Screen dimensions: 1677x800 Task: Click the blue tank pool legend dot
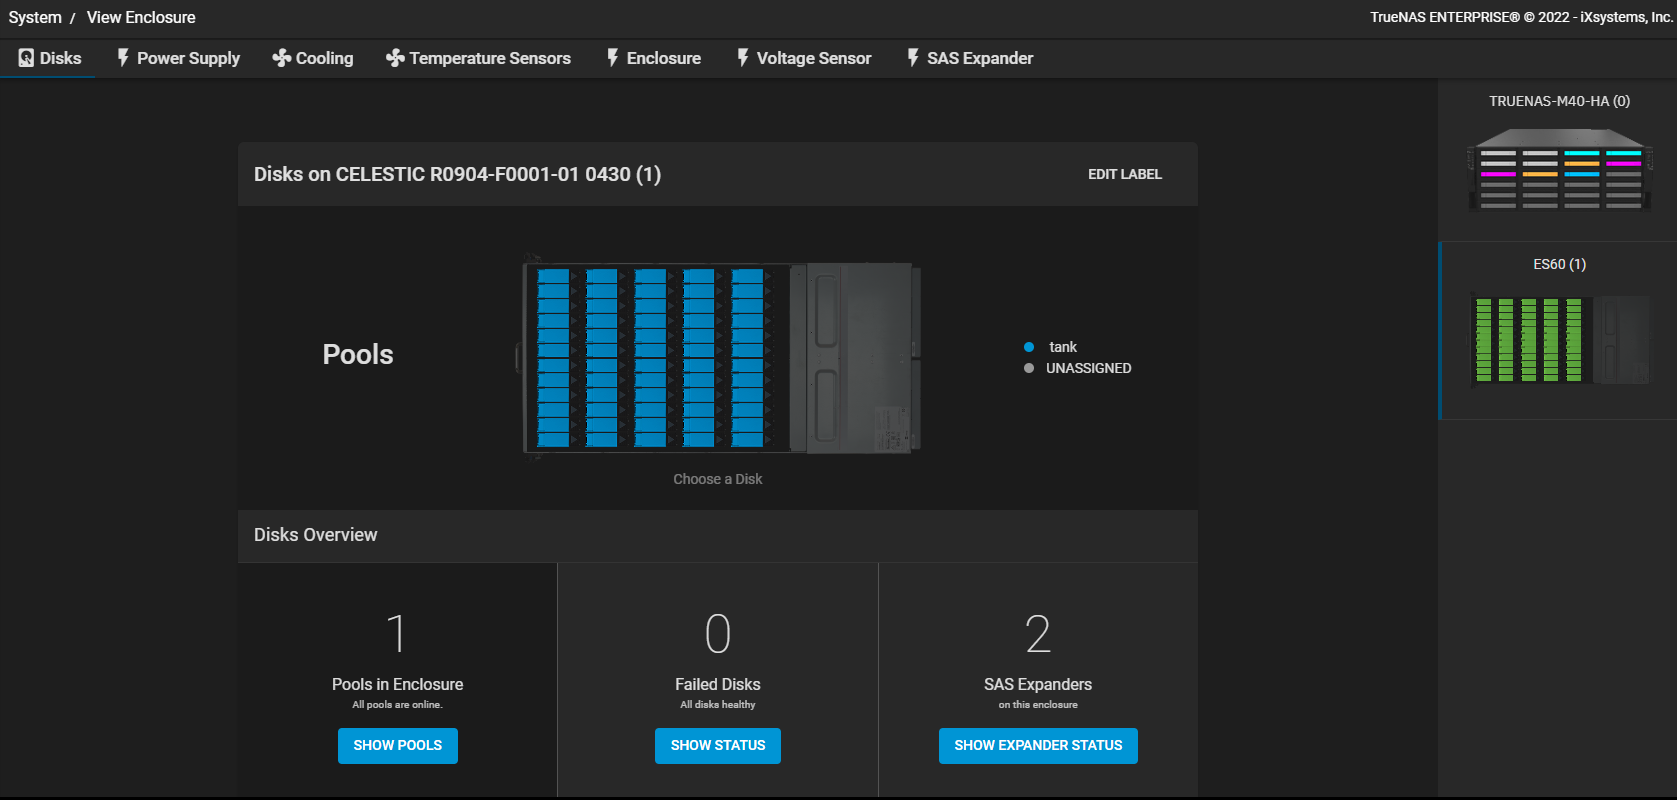click(x=1029, y=347)
